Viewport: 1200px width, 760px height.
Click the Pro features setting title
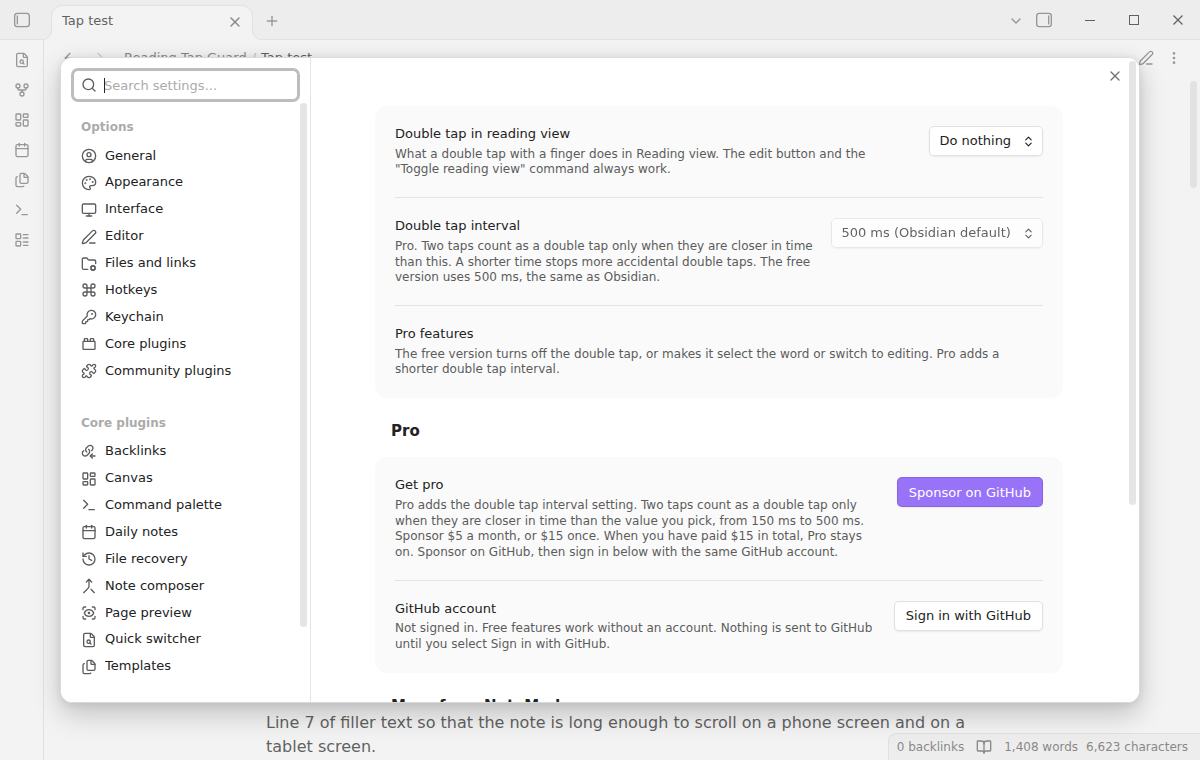tap(434, 334)
